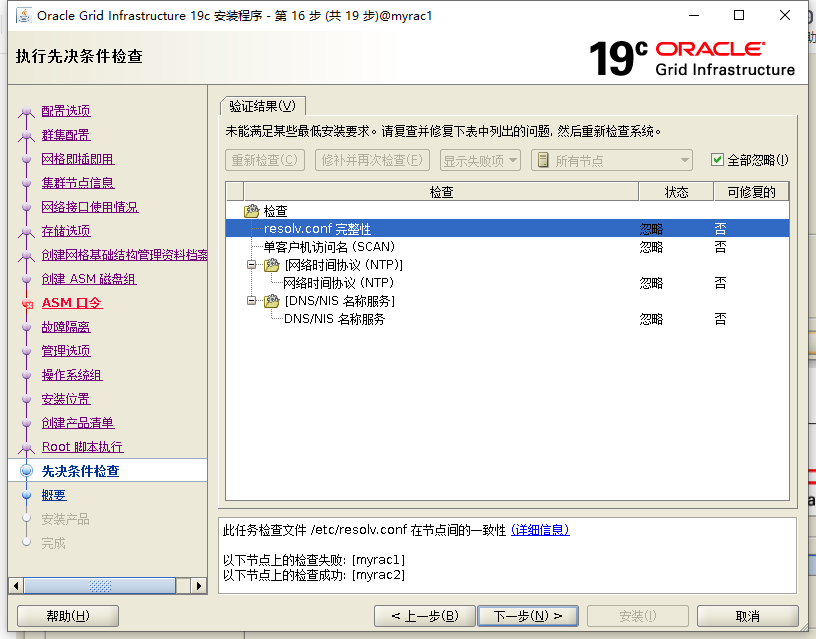Click the red ASM 口令 step marker icon

27,303
